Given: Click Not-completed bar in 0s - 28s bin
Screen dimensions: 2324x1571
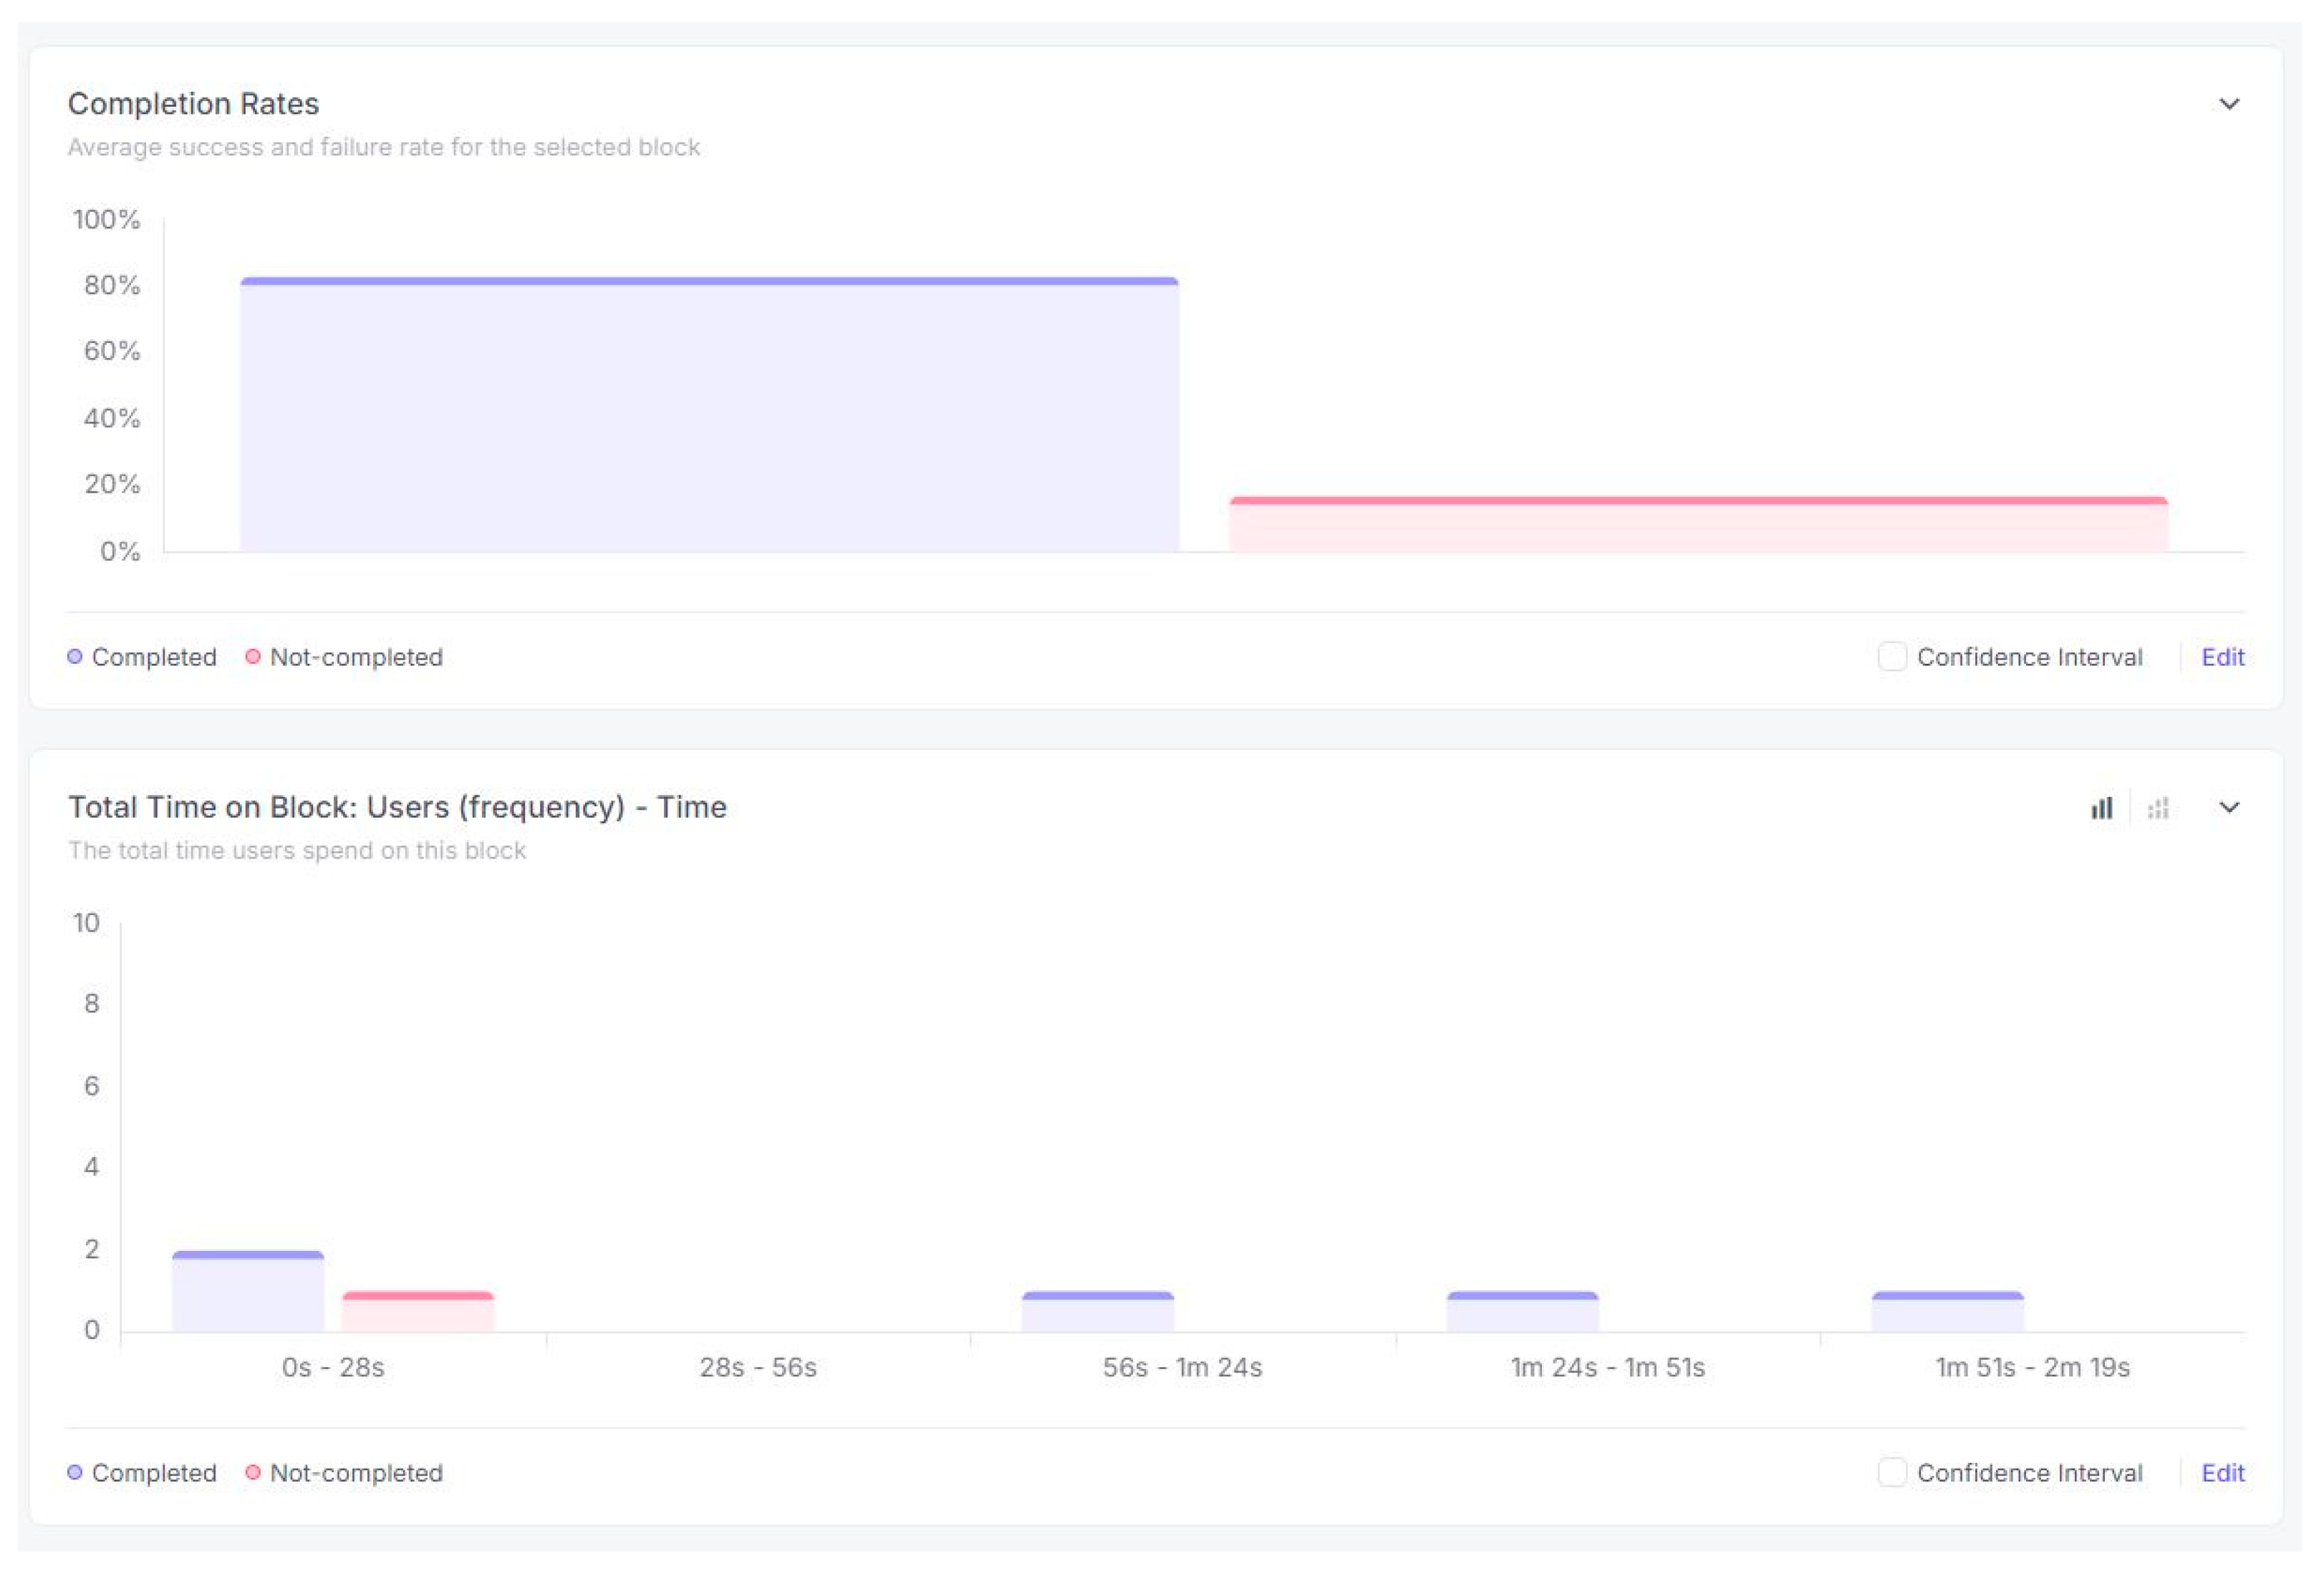Looking at the screenshot, I should pyautogui.click(x=418, y=1312).
